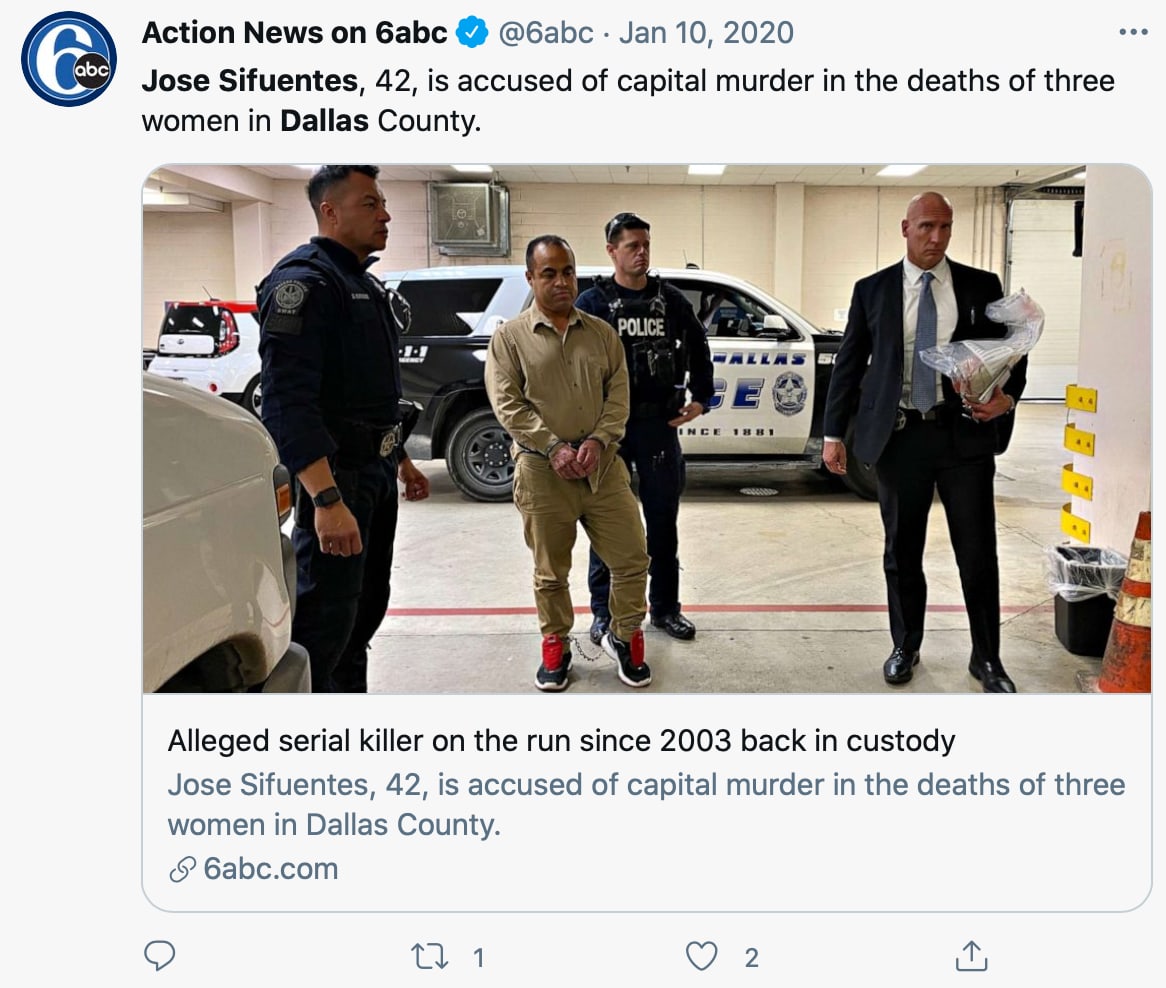Click the blue verified badge

point(472,33)
